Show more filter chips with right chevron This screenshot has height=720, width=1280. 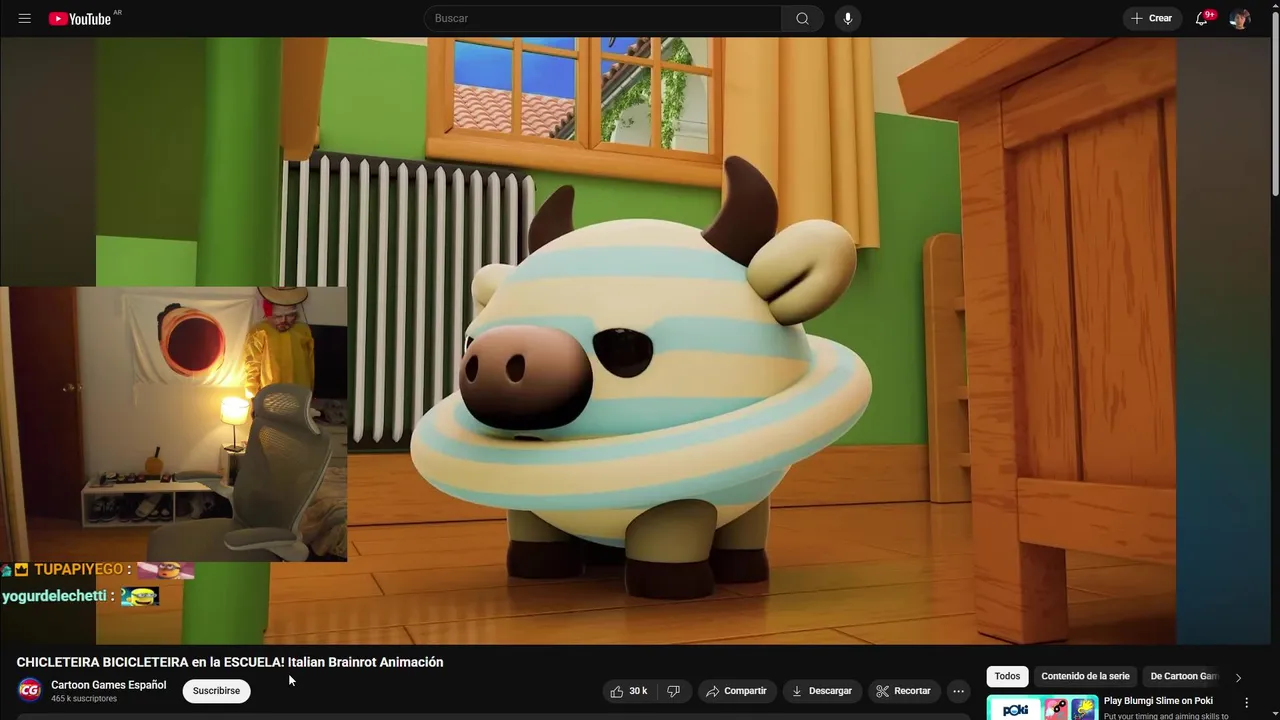point(1238,677)
